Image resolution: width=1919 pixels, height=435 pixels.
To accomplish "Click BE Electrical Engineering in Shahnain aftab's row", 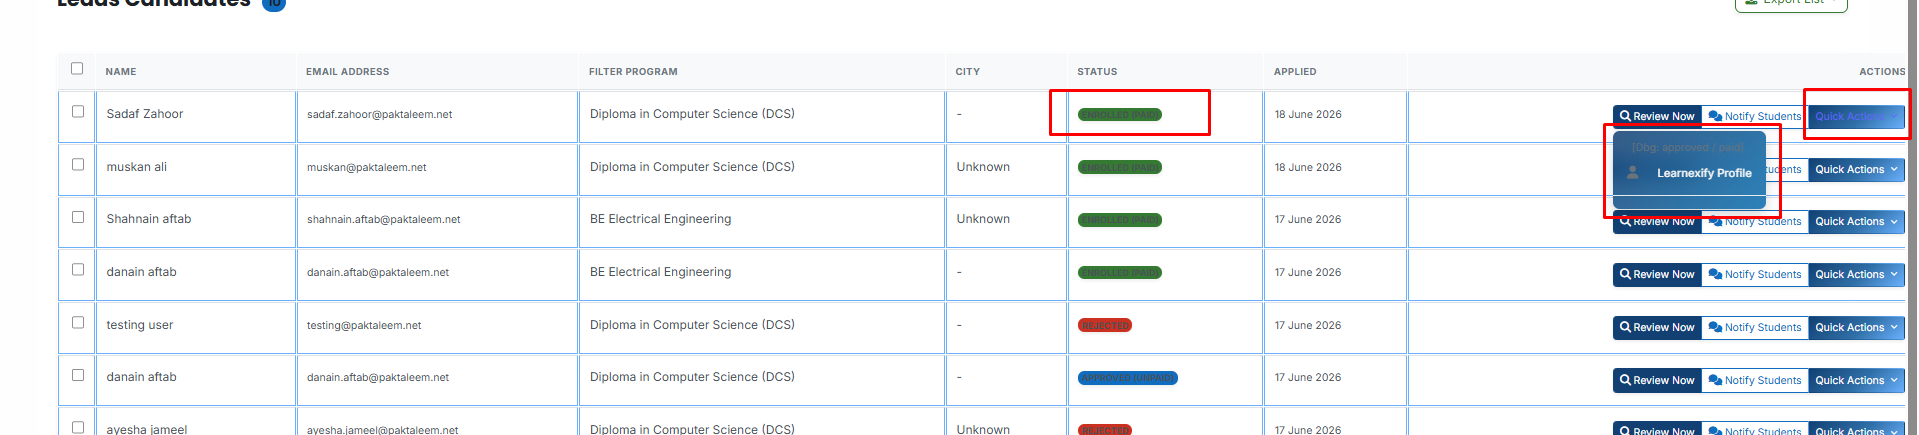I will point(660,219).
